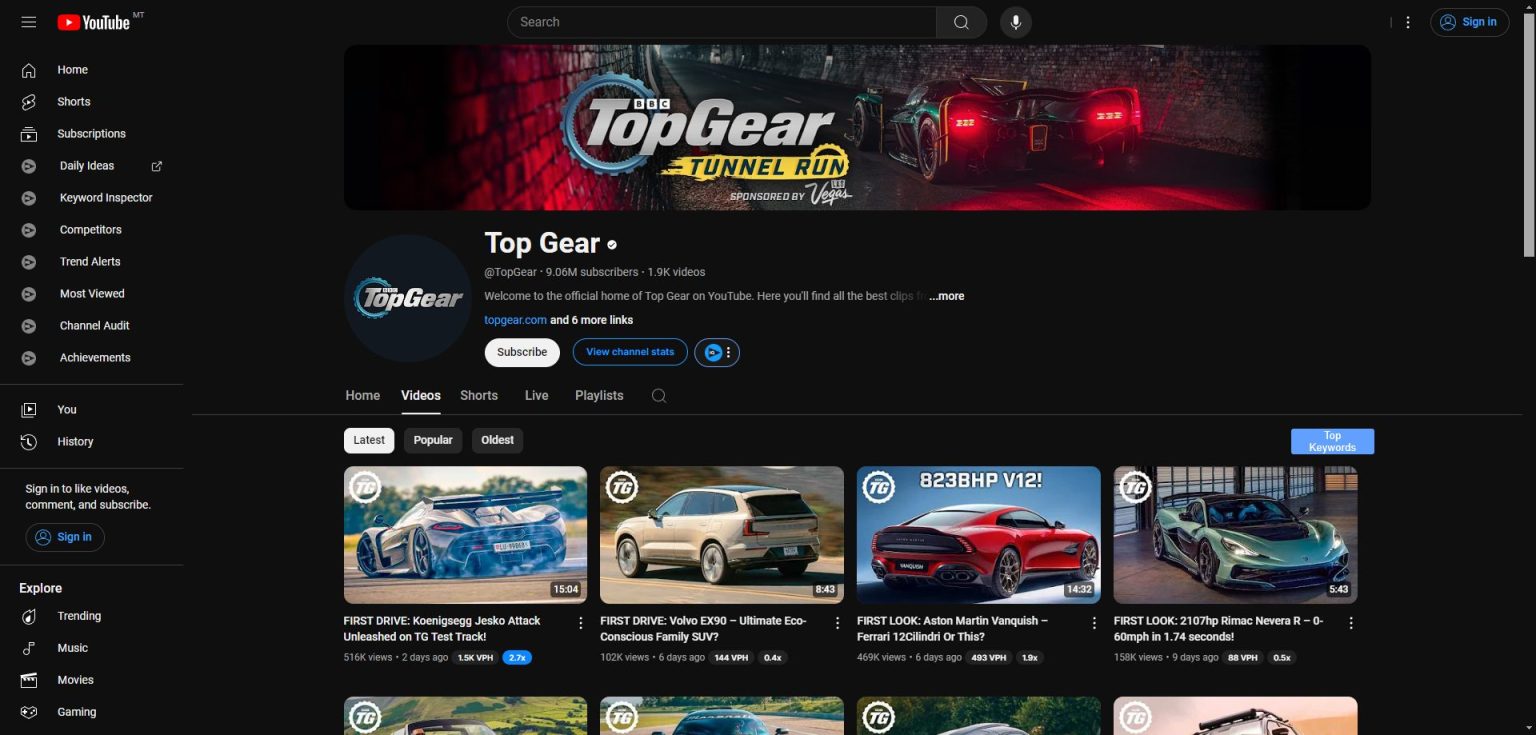Expand the channel description with more
1536x735 pixels.
coord(946,296)
